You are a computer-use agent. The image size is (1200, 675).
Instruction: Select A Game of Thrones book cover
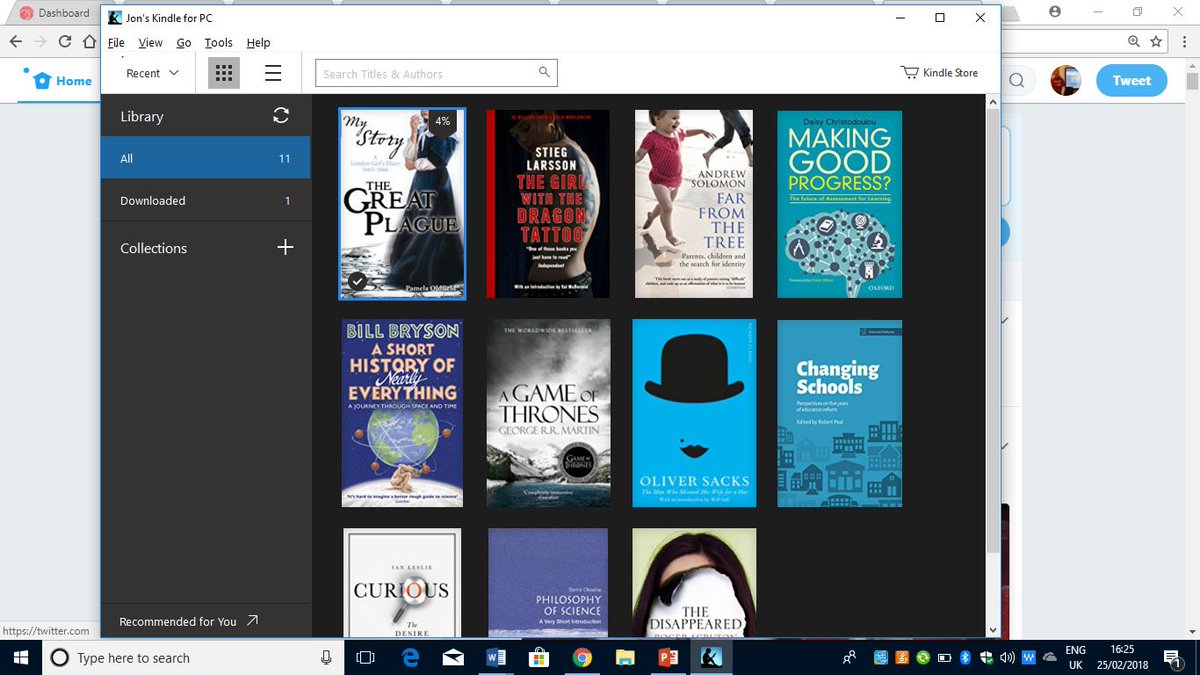(548, 414)
